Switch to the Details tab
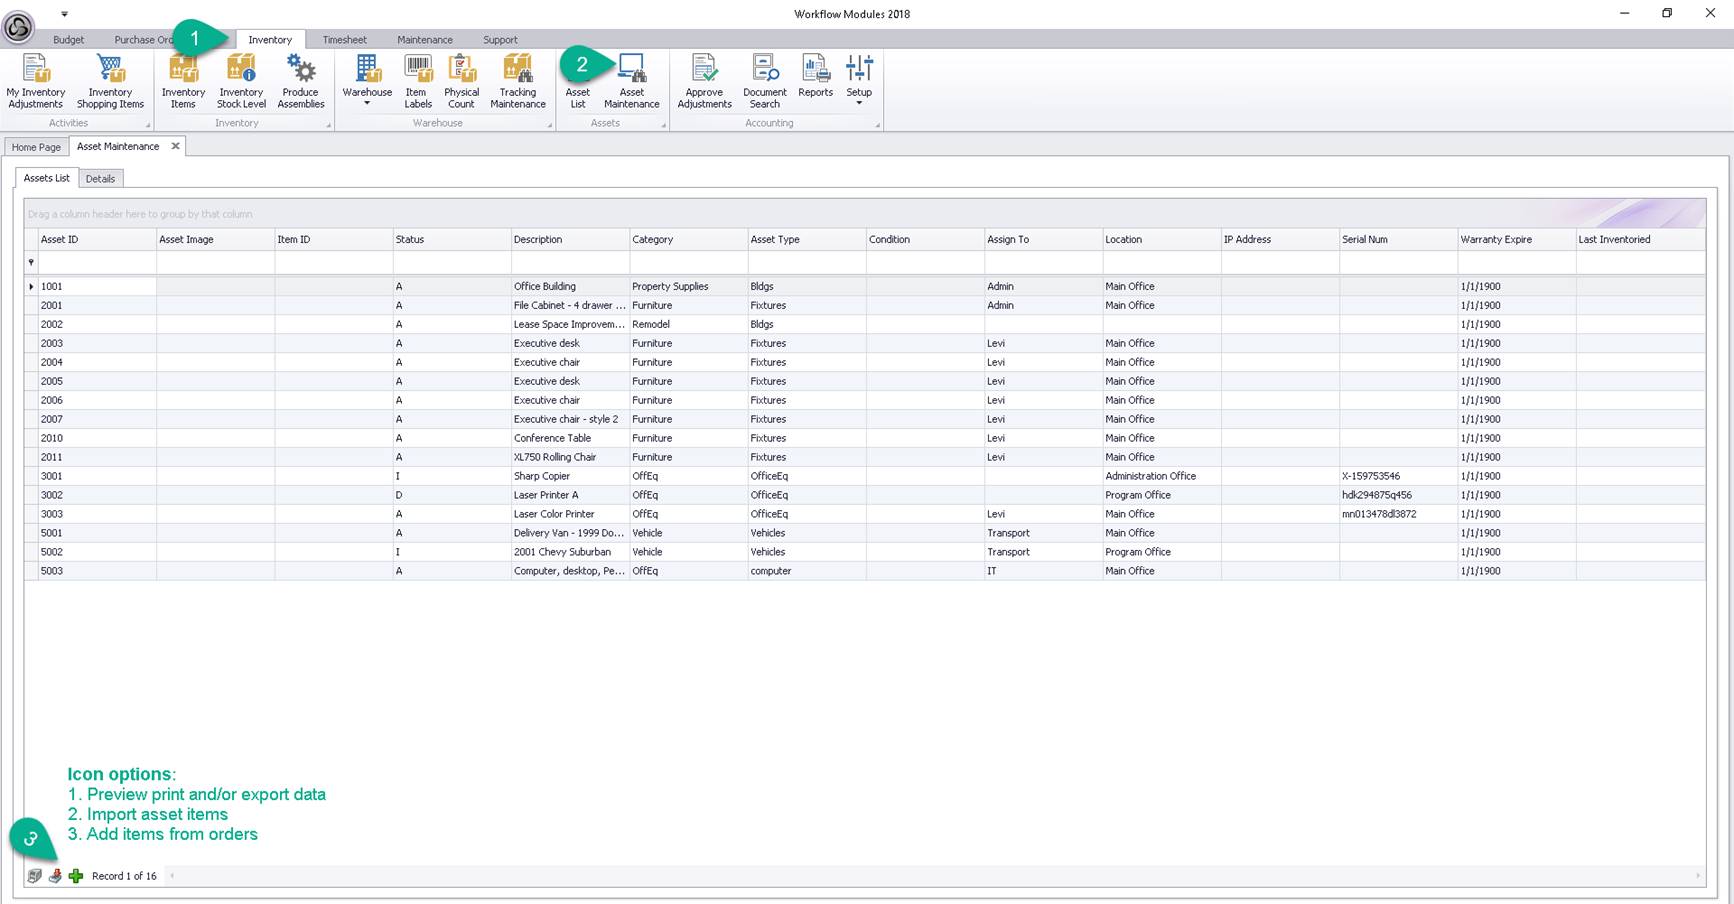This screenshot has height=904, width=1734. point(100,179)
